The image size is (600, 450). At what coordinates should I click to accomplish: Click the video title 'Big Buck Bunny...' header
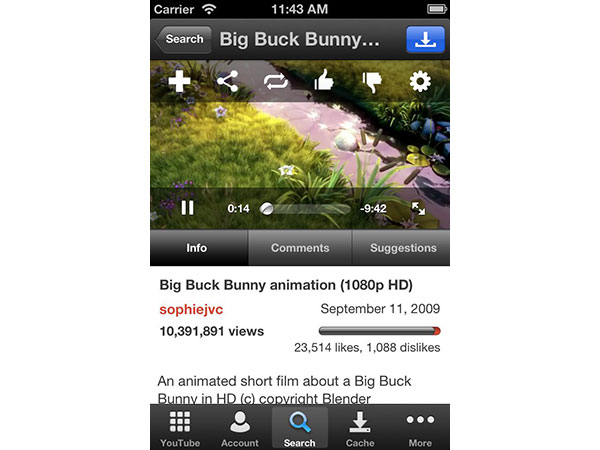(x=299, y=39)
